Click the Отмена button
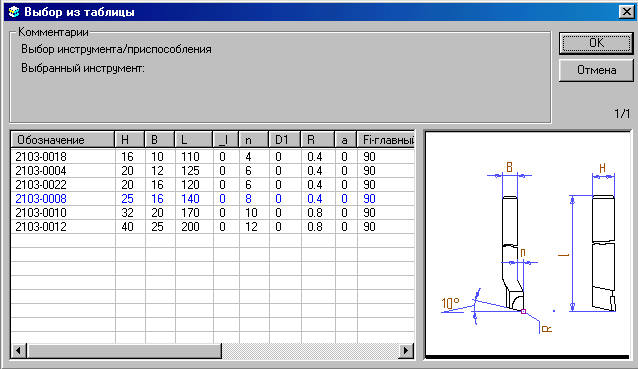This screenshot has width=638, height=369. click(x=596, y=70)
